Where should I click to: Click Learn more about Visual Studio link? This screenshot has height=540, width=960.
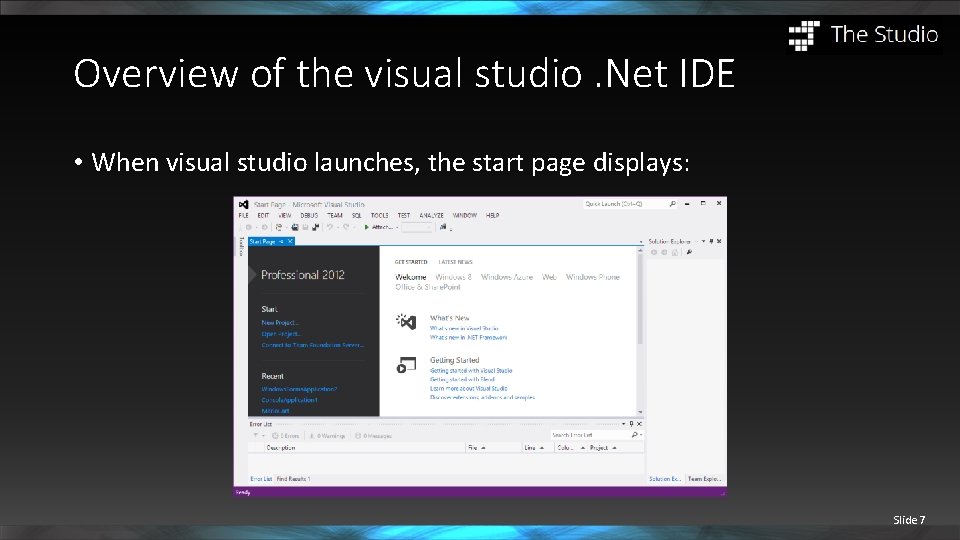pos(468,388)
